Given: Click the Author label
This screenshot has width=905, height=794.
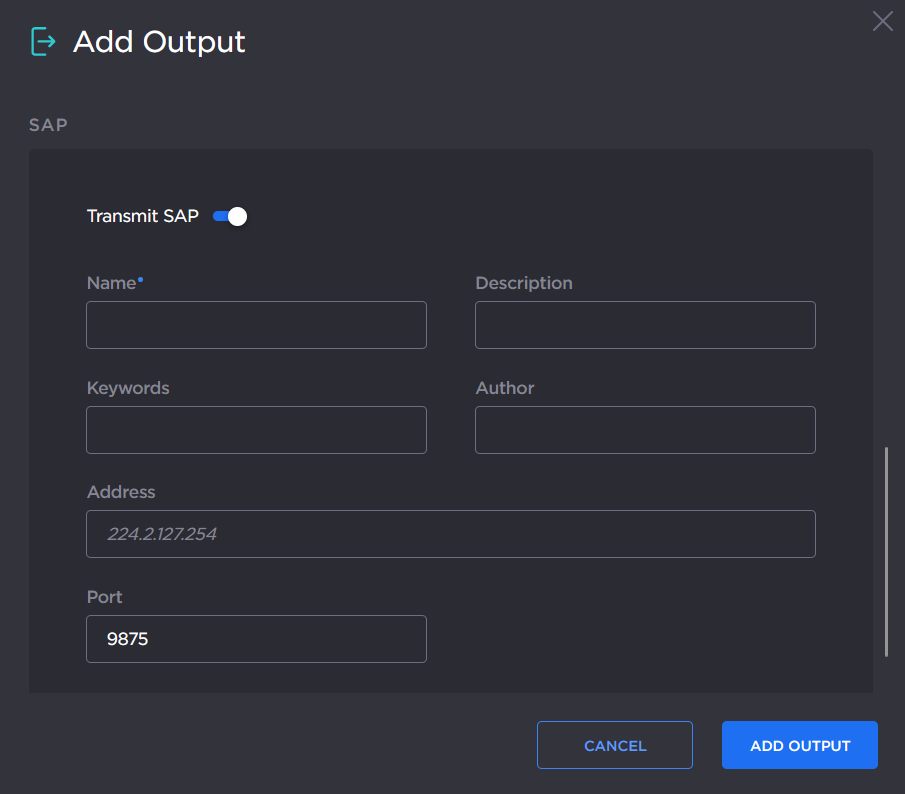Looking at the screenshot, I should point(504,388).
